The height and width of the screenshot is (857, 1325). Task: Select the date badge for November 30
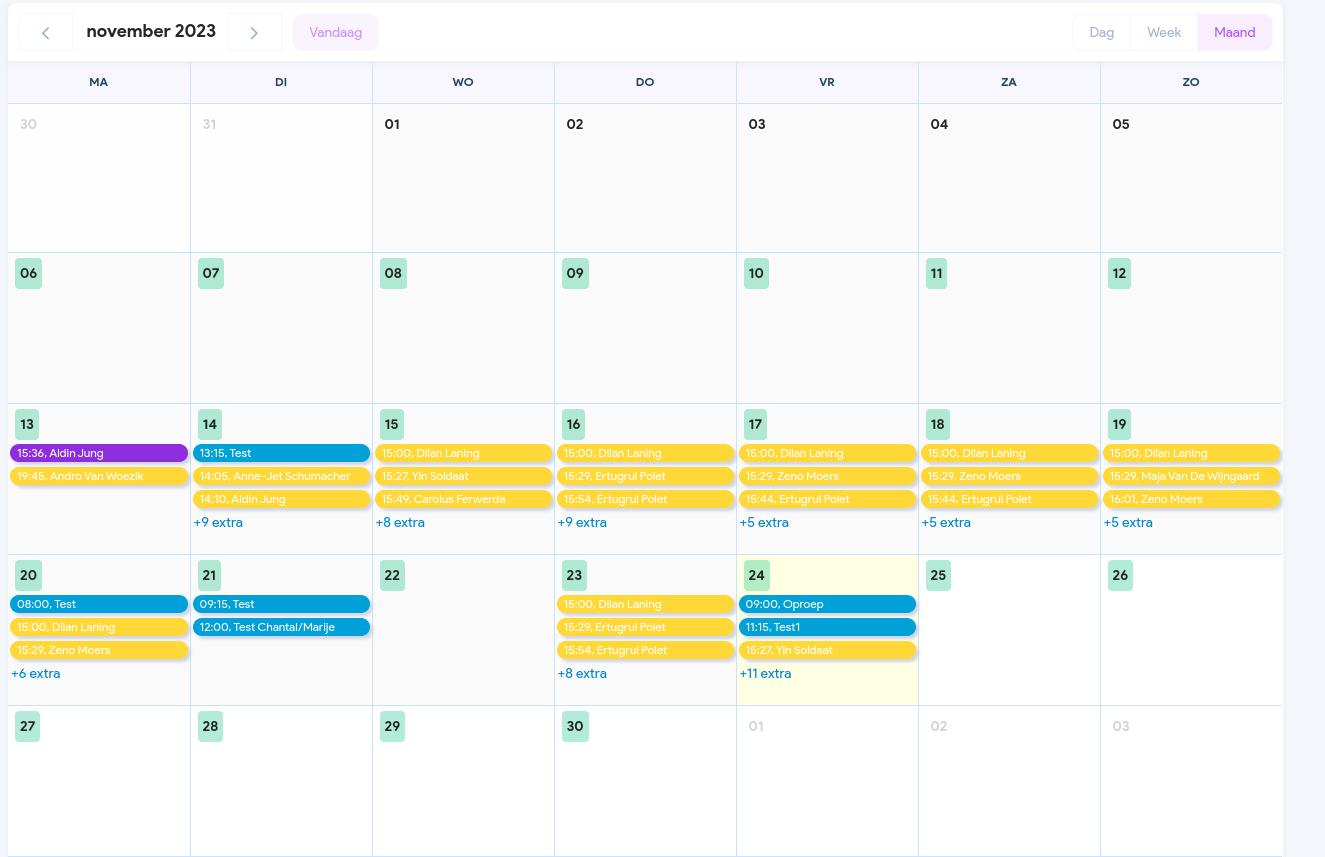tap(575, 726)
